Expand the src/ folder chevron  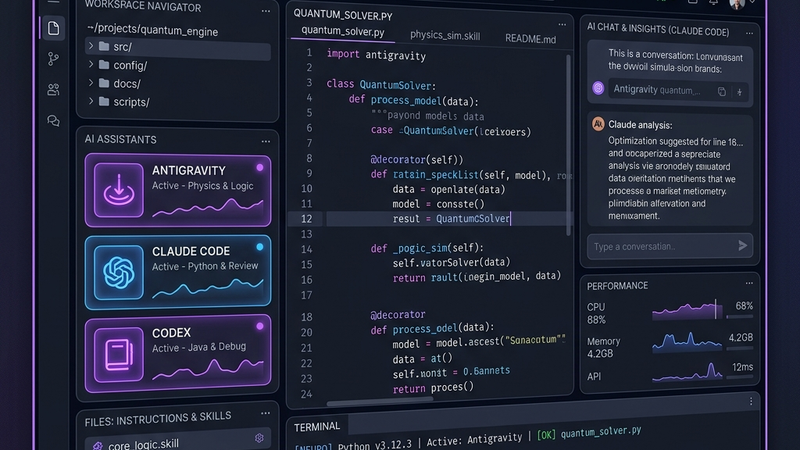tap(91, 46)
